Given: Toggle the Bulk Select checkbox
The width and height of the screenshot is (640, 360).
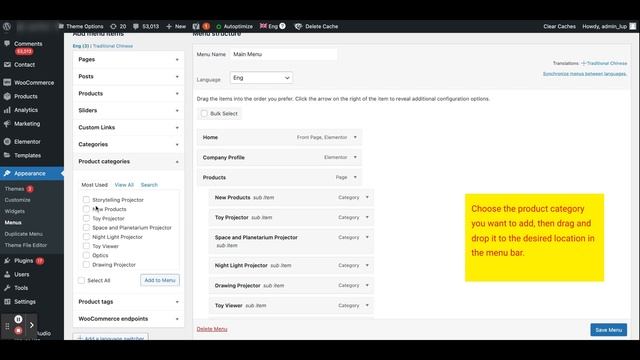Looking at the screenshot, I should point(204,113).
